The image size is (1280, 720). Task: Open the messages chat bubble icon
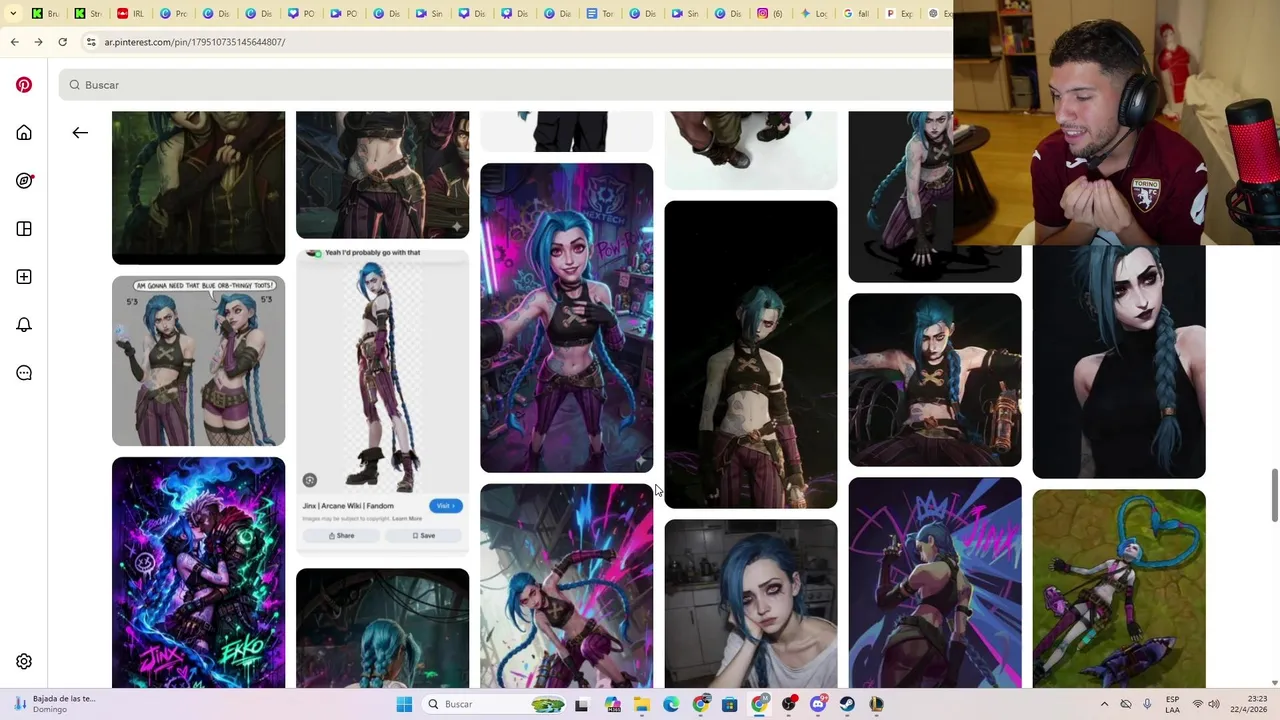pos(24,373)
